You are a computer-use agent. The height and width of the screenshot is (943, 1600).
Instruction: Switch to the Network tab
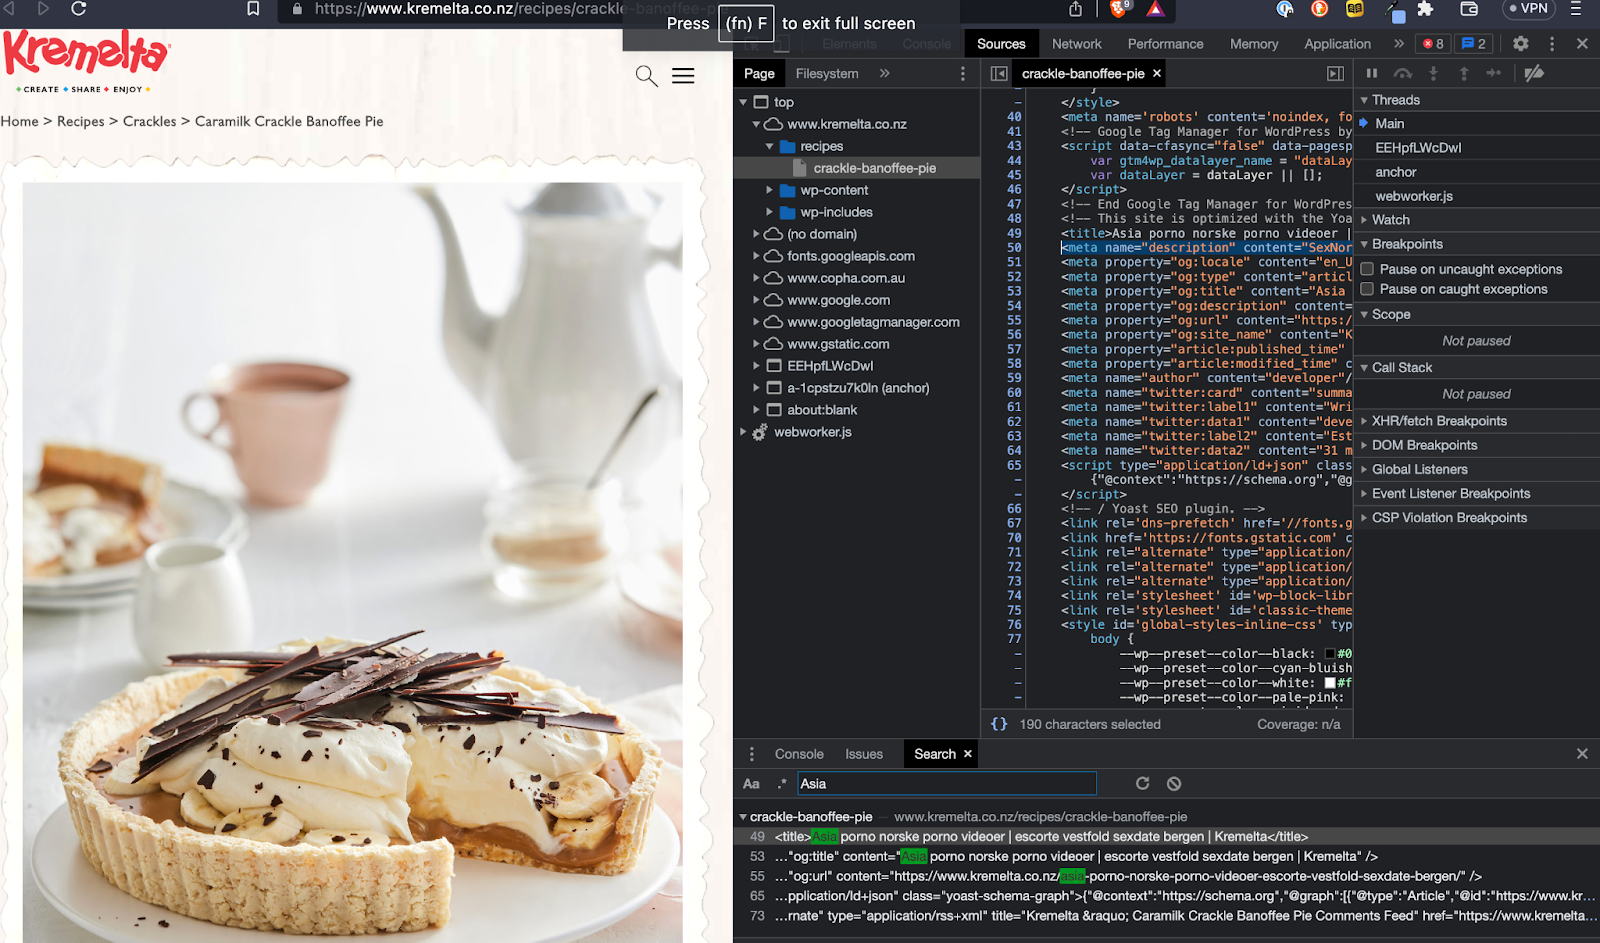pos(1076,43)
